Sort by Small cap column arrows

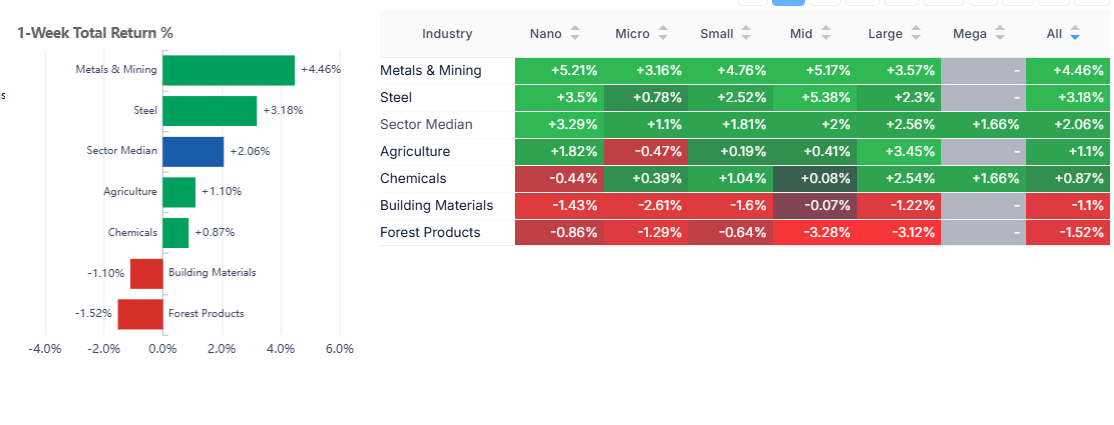(x=745, y=34)
